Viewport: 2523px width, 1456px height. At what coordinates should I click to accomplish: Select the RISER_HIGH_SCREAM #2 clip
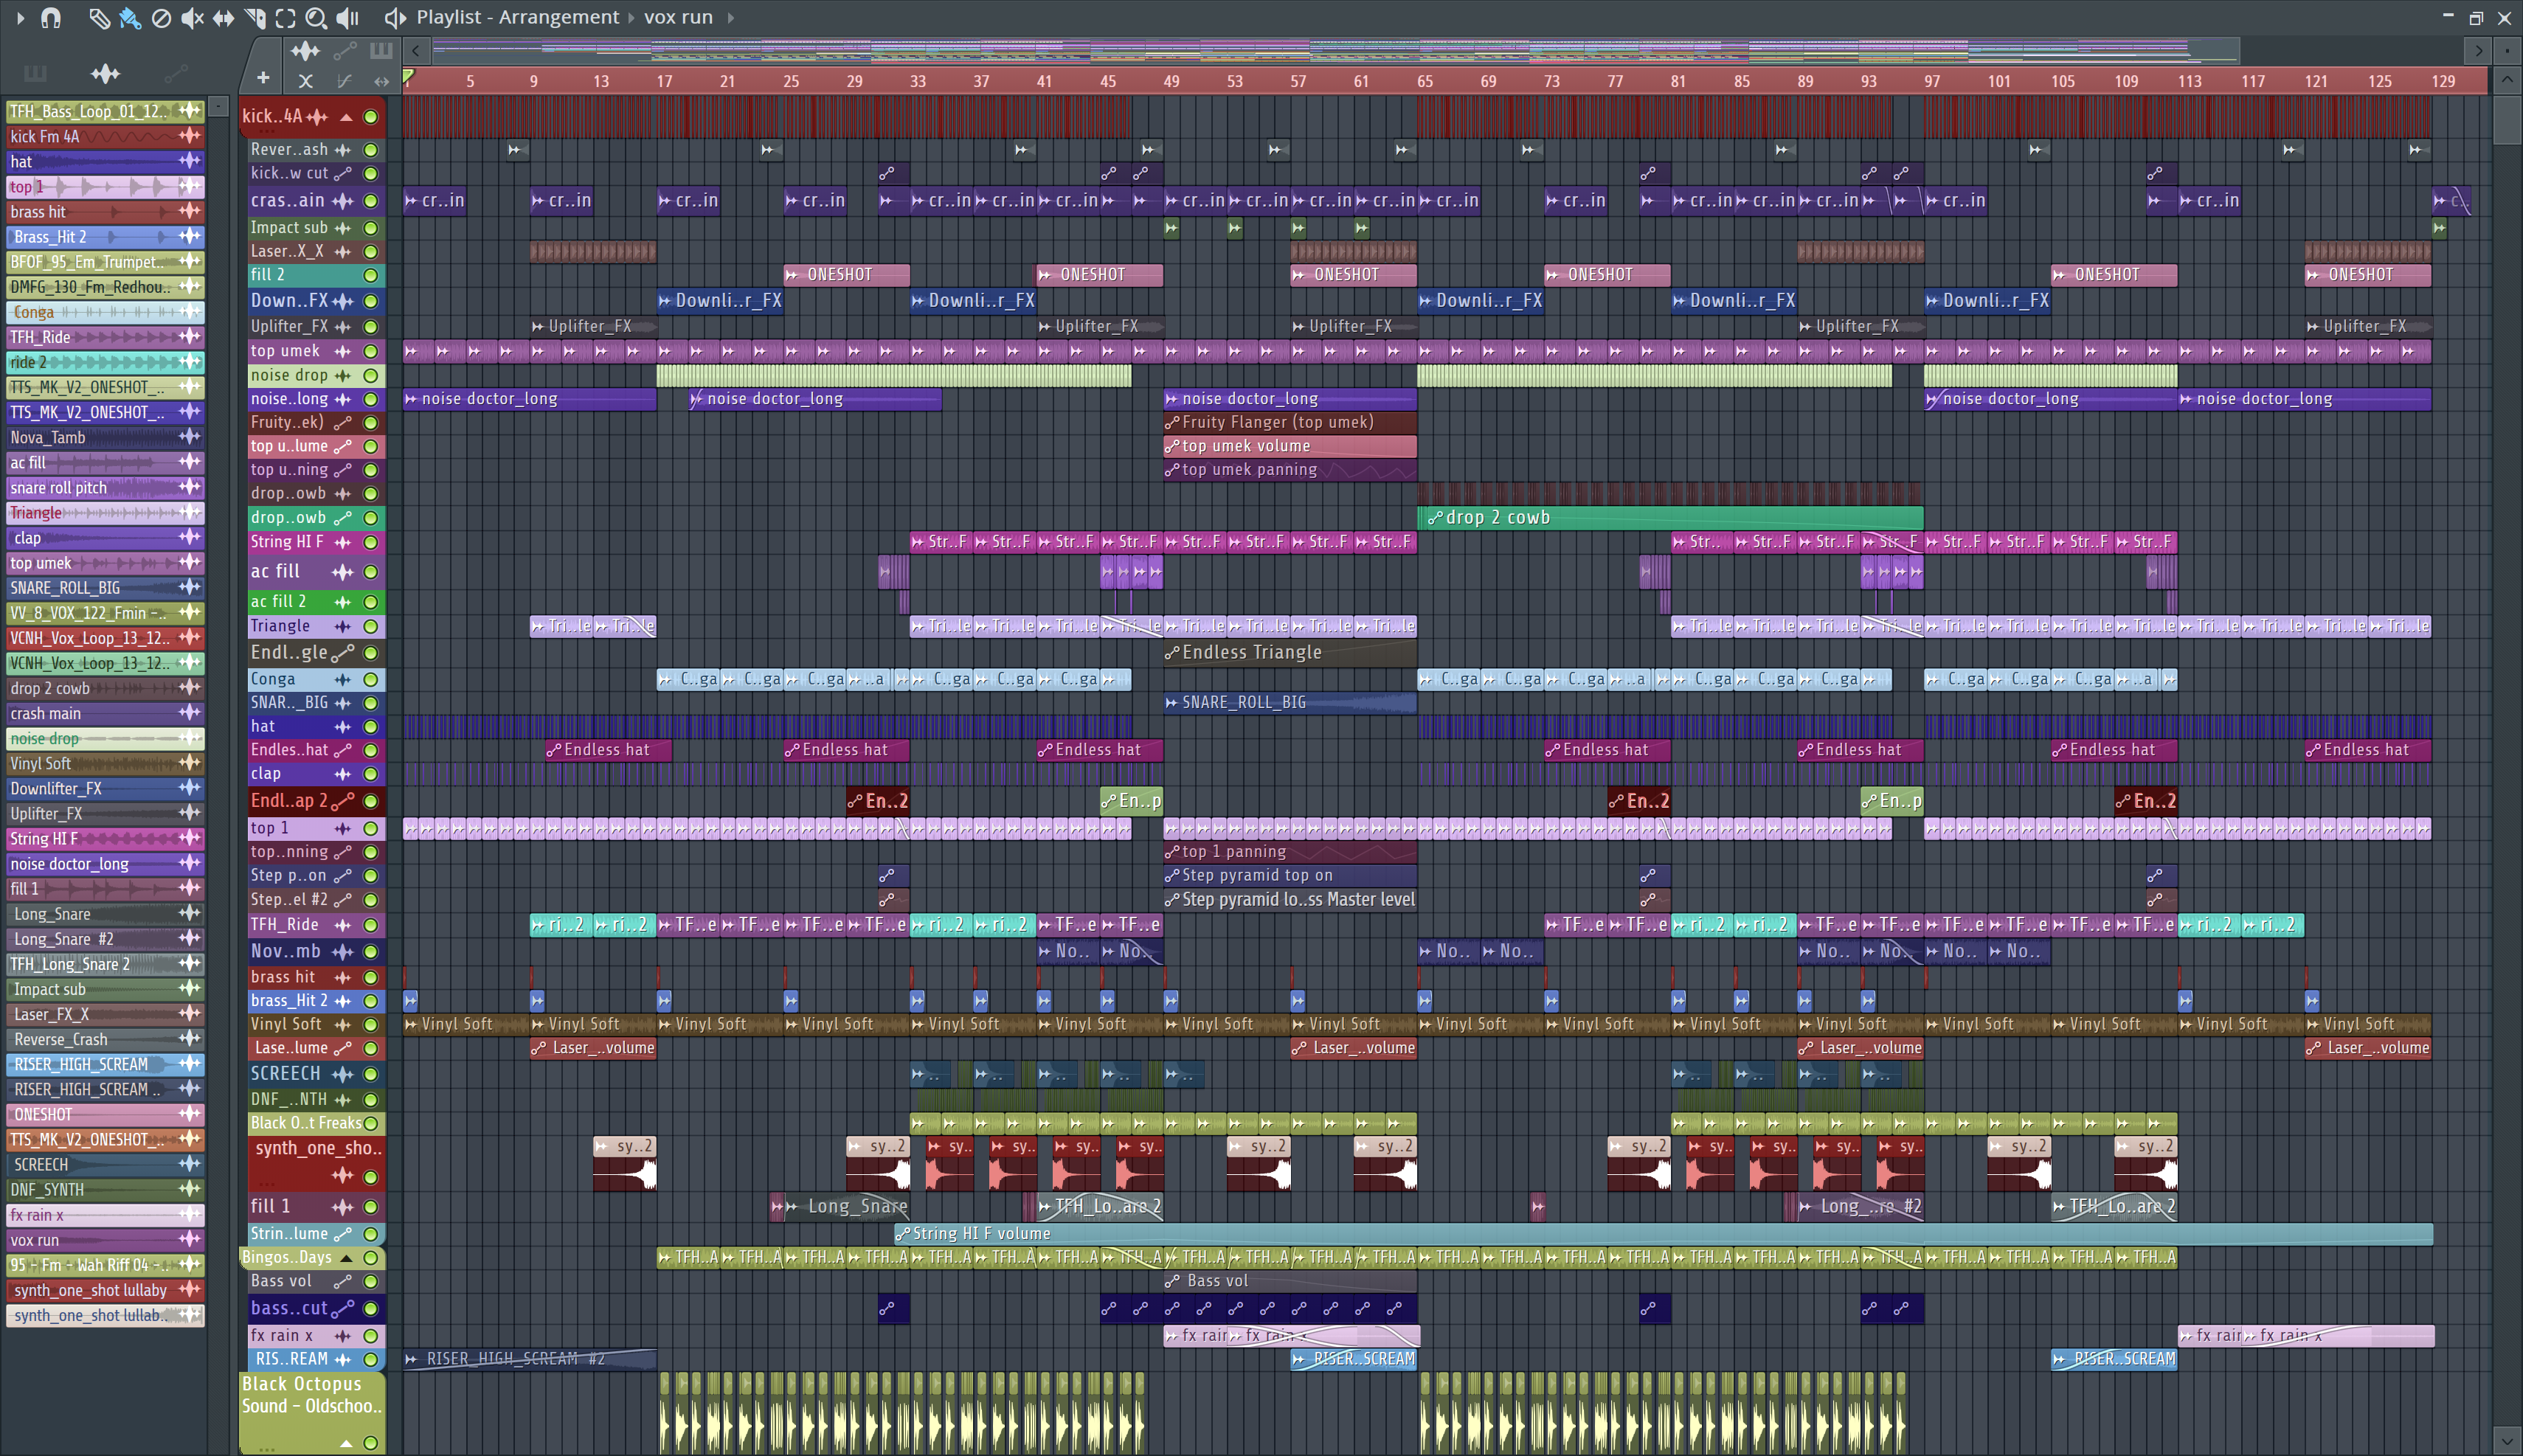click(530, 1359)
